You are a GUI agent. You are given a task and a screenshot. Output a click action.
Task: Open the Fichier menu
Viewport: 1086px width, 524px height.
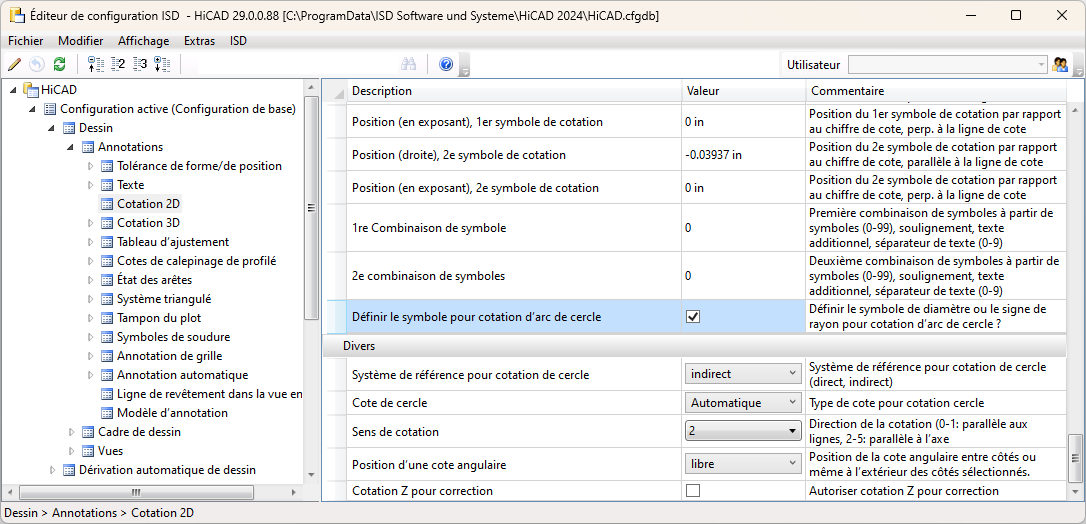[x=26, y=41]
